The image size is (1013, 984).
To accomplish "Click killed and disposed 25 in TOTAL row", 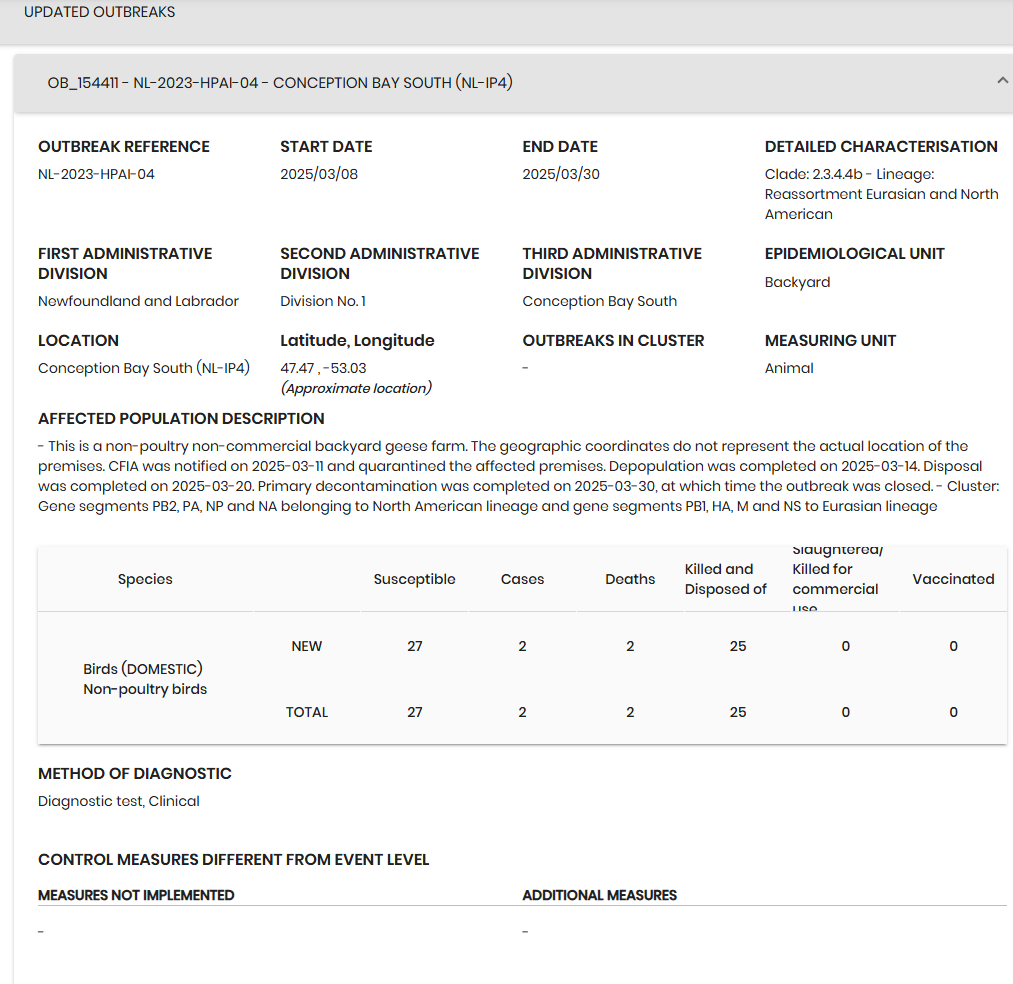I will (738, 712).
